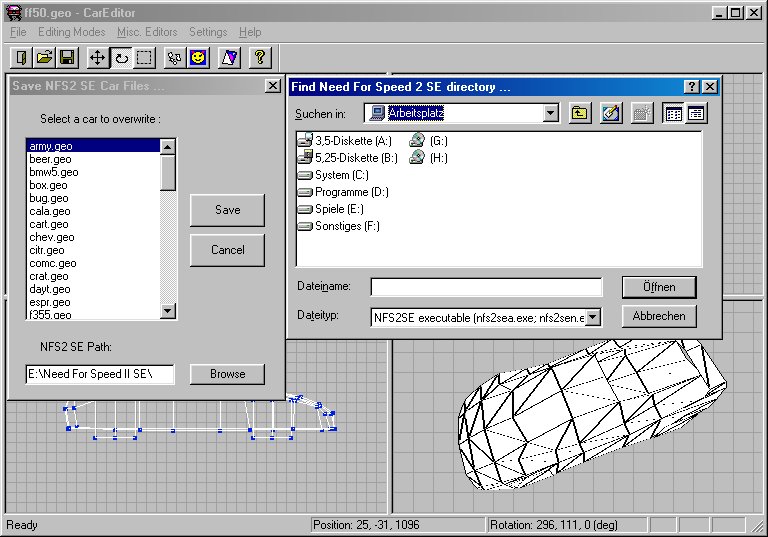Select the CD drive (H:)
The image size is (768, 537).
[429, 158]
